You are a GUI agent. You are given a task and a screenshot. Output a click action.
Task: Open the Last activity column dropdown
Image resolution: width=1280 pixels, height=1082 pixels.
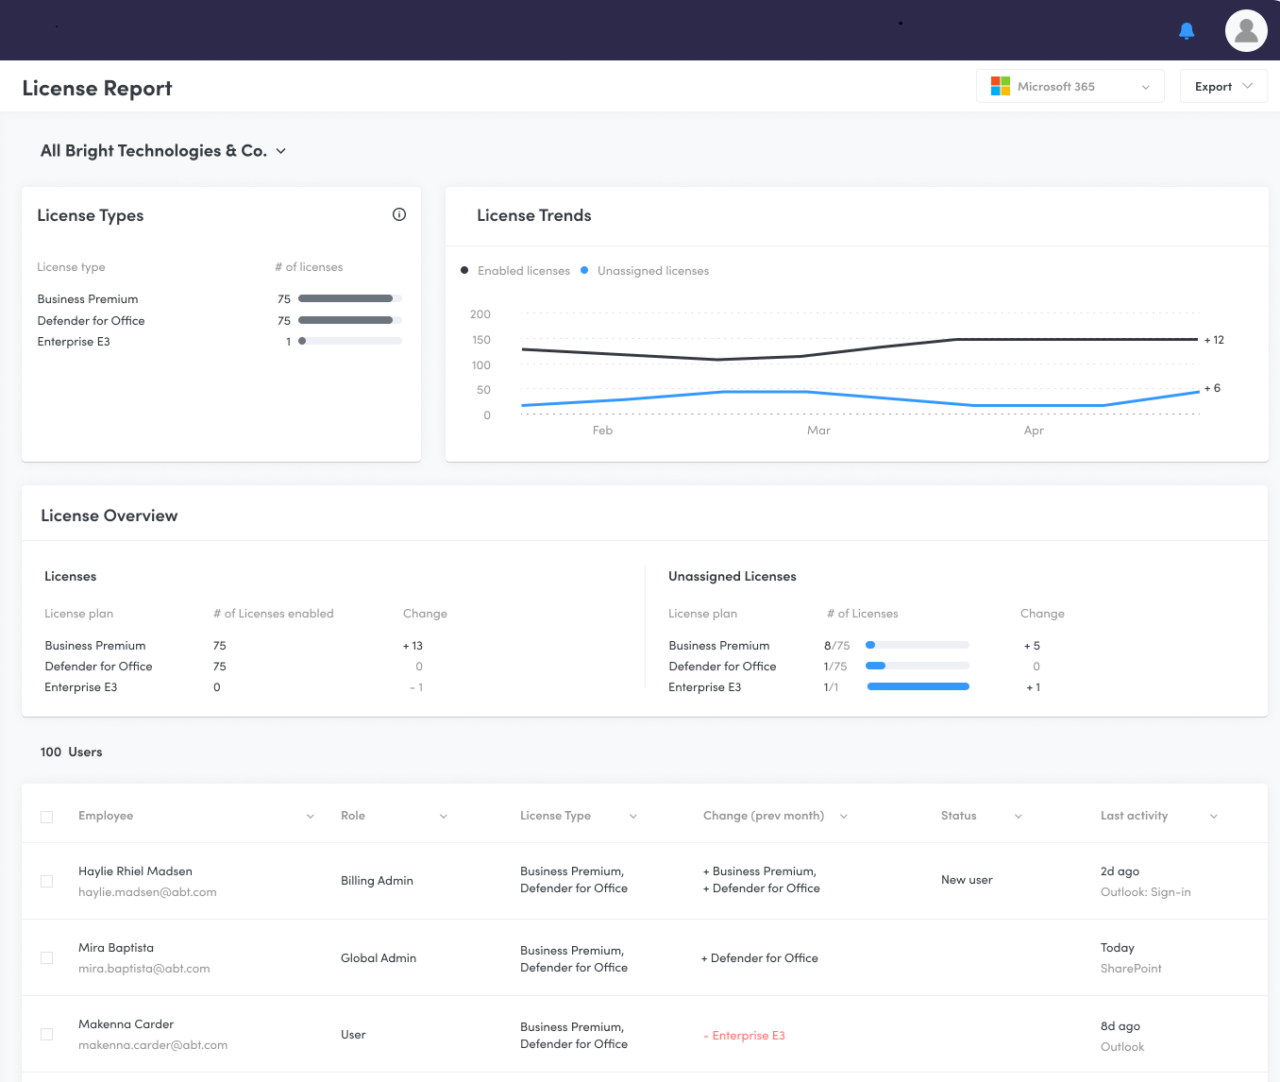coord(1213,816)
